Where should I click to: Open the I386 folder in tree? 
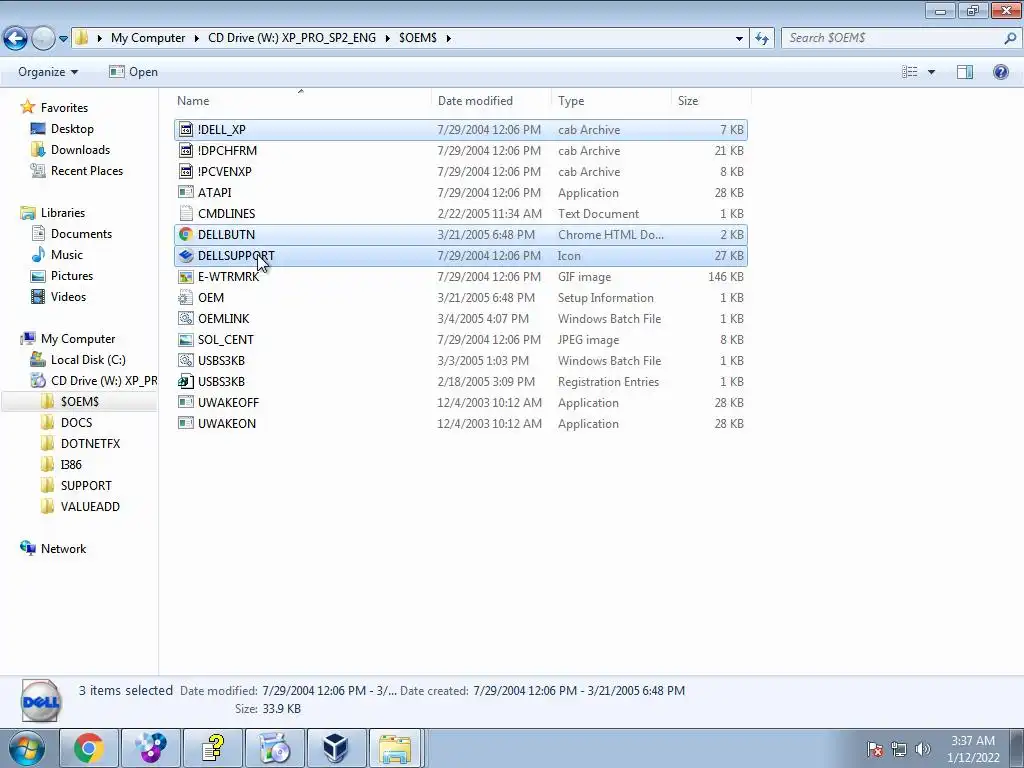(x=71, y=464)
